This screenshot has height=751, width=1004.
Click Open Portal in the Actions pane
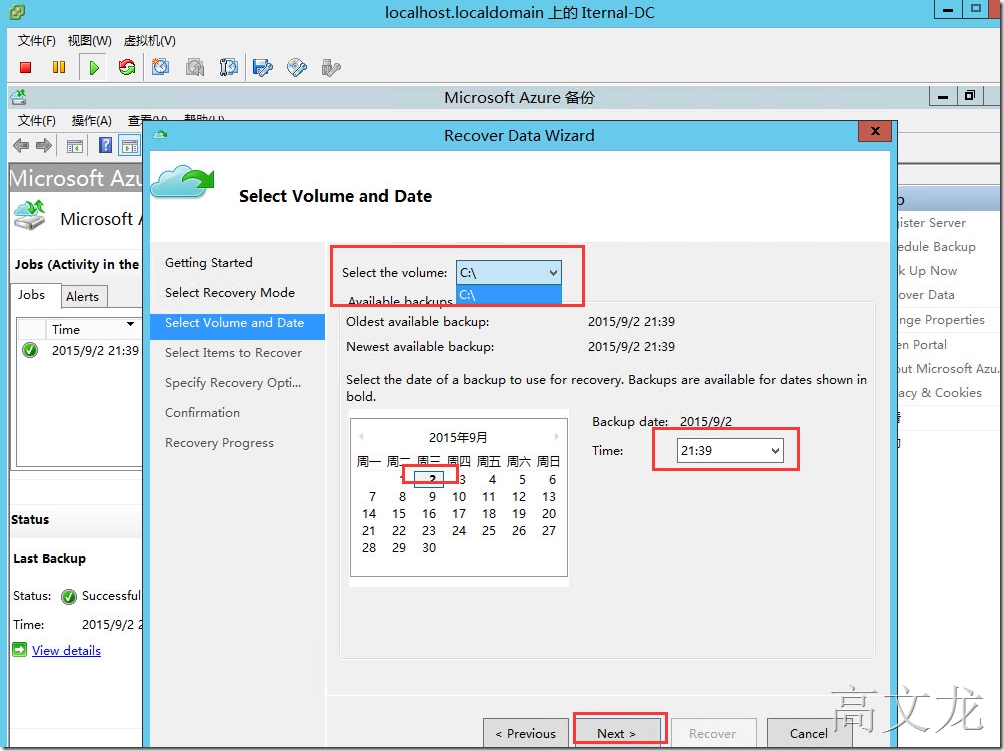pyautogui.click(x=922, y=344)
